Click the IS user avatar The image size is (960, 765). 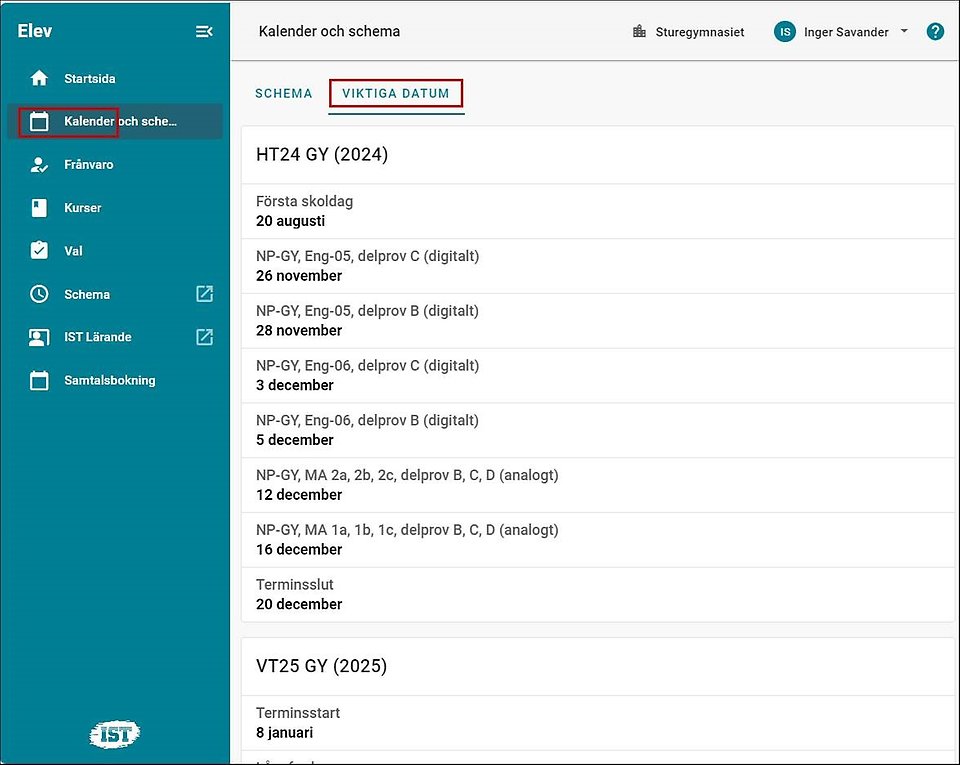click(x=785, y=32)
